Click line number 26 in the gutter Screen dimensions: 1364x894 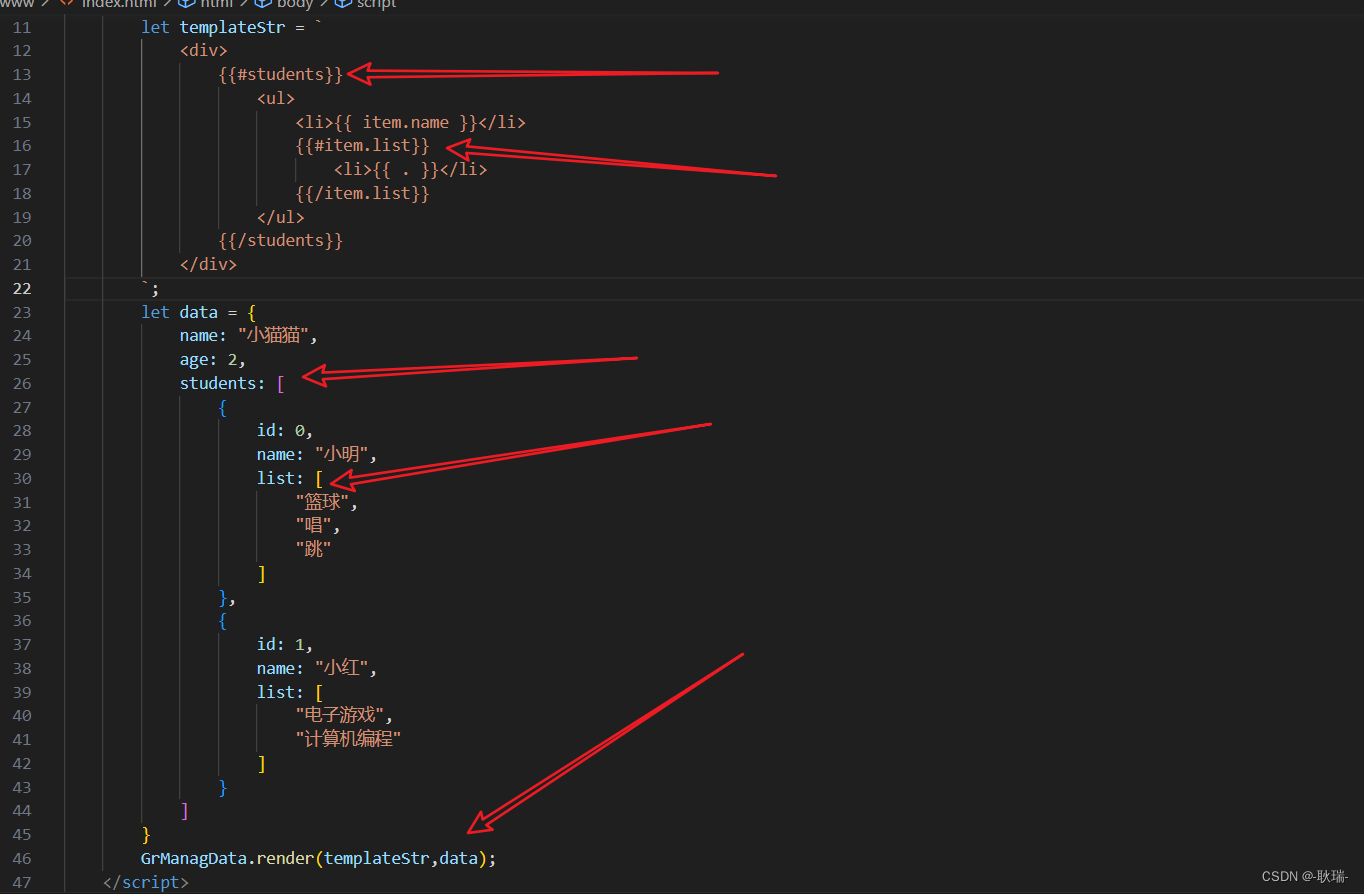22,383
